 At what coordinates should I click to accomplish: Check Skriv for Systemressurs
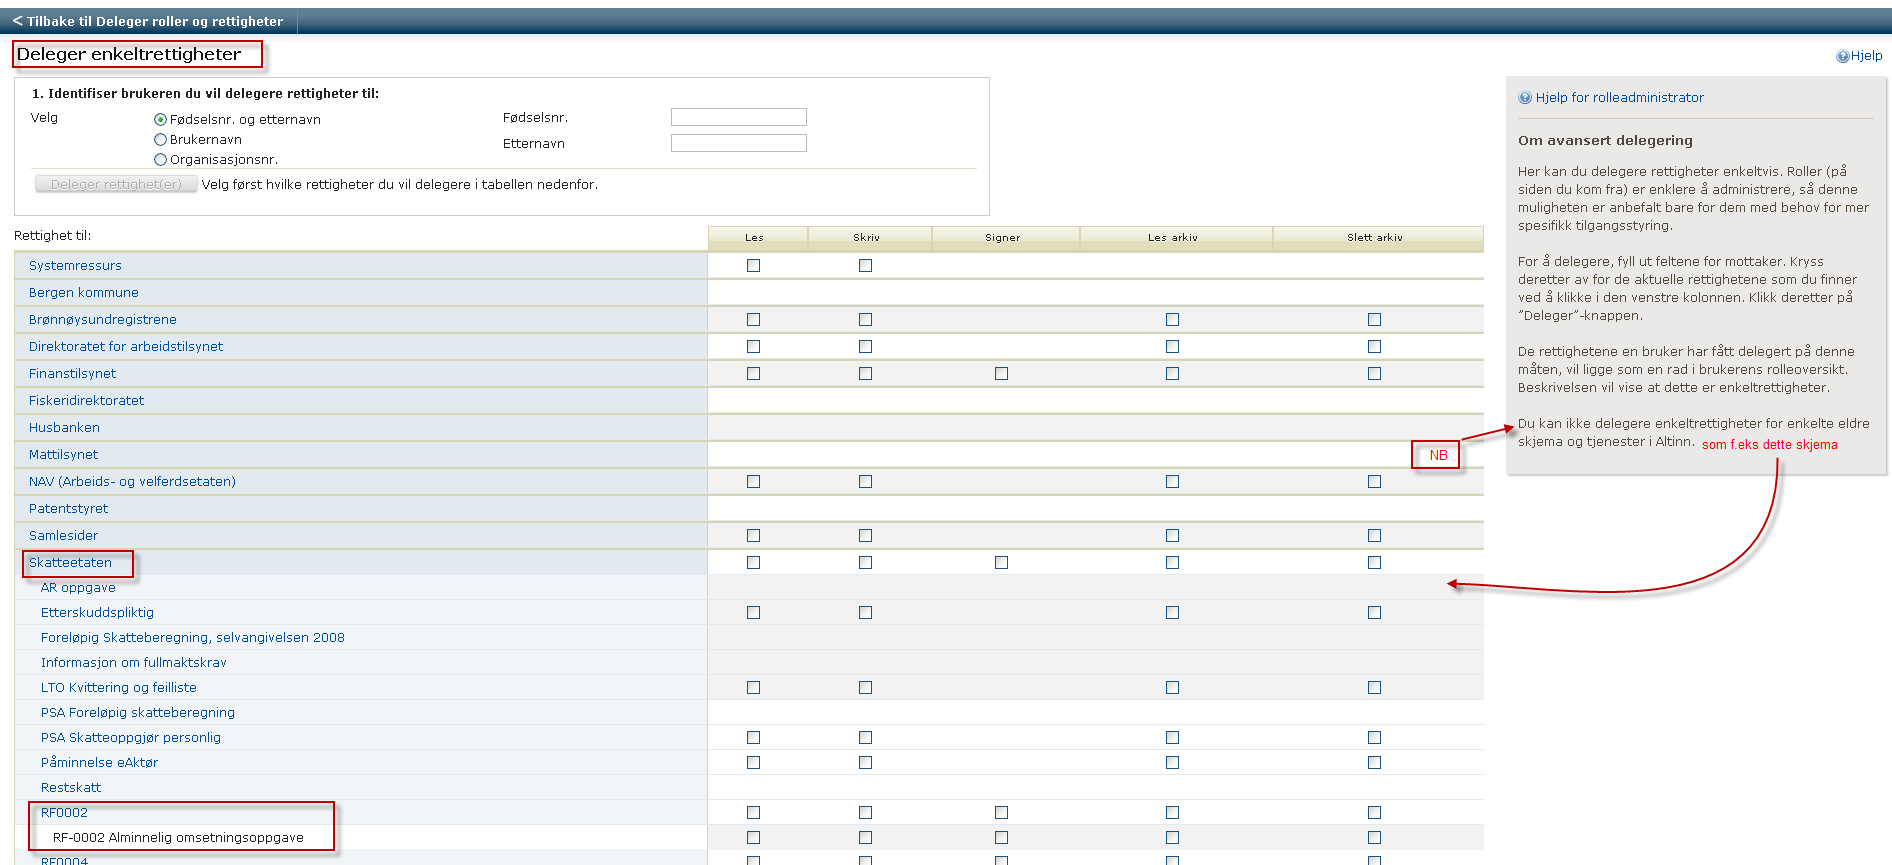coord(865,265)
